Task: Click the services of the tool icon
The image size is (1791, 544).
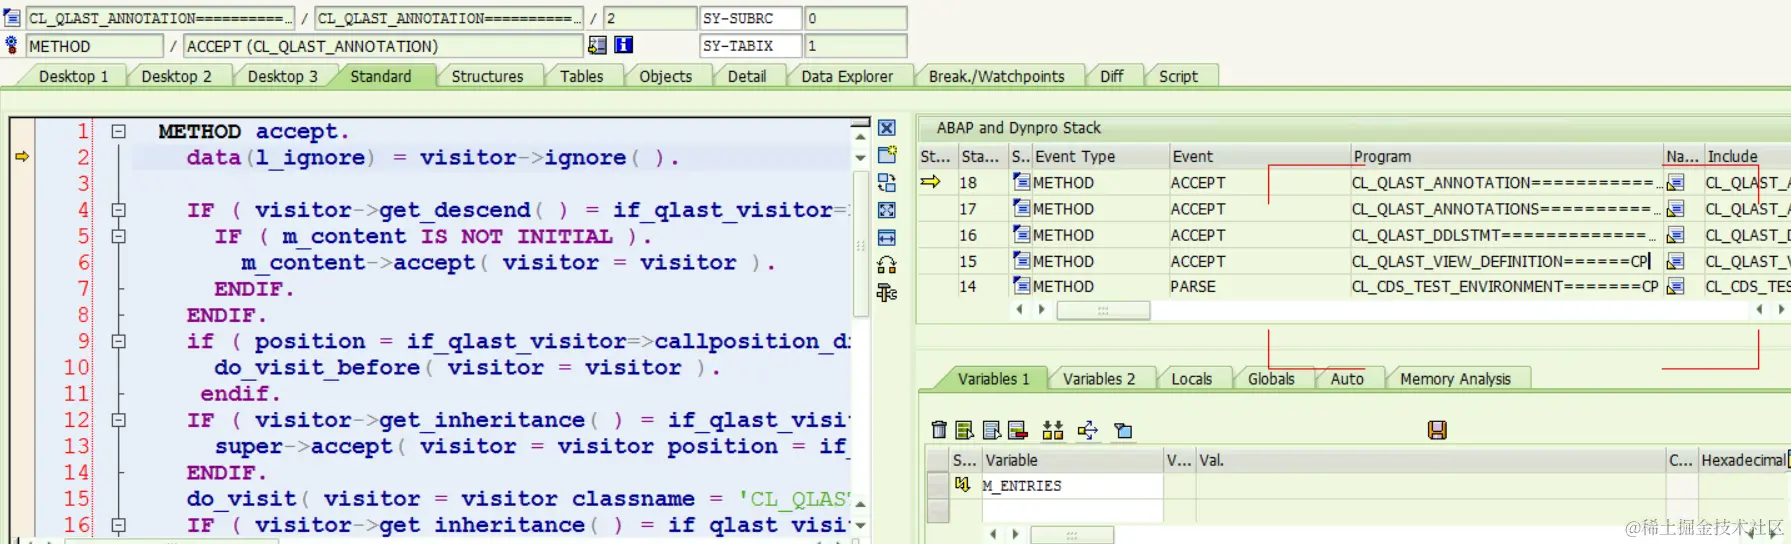Action: coord(886,265)
